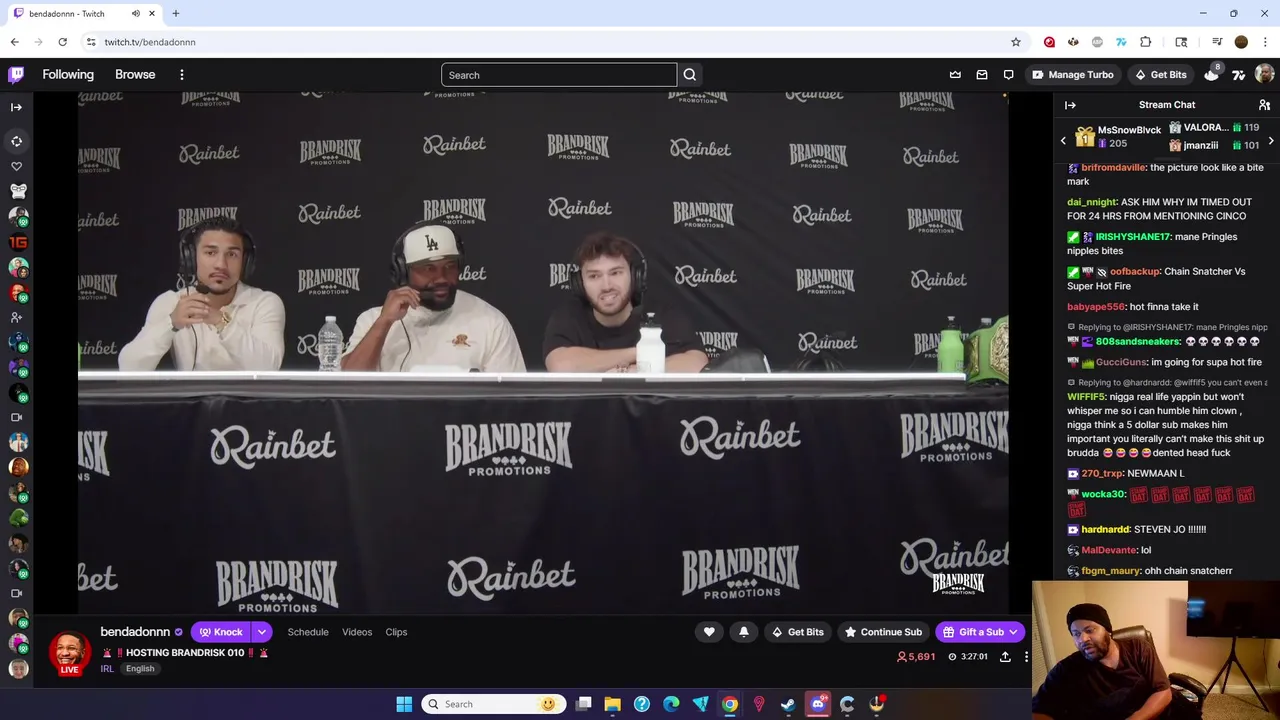Open the heart icon in left sidebar
Viewport: 1280px width, 720px height.
pyautogui.click(x=16, y=166)
